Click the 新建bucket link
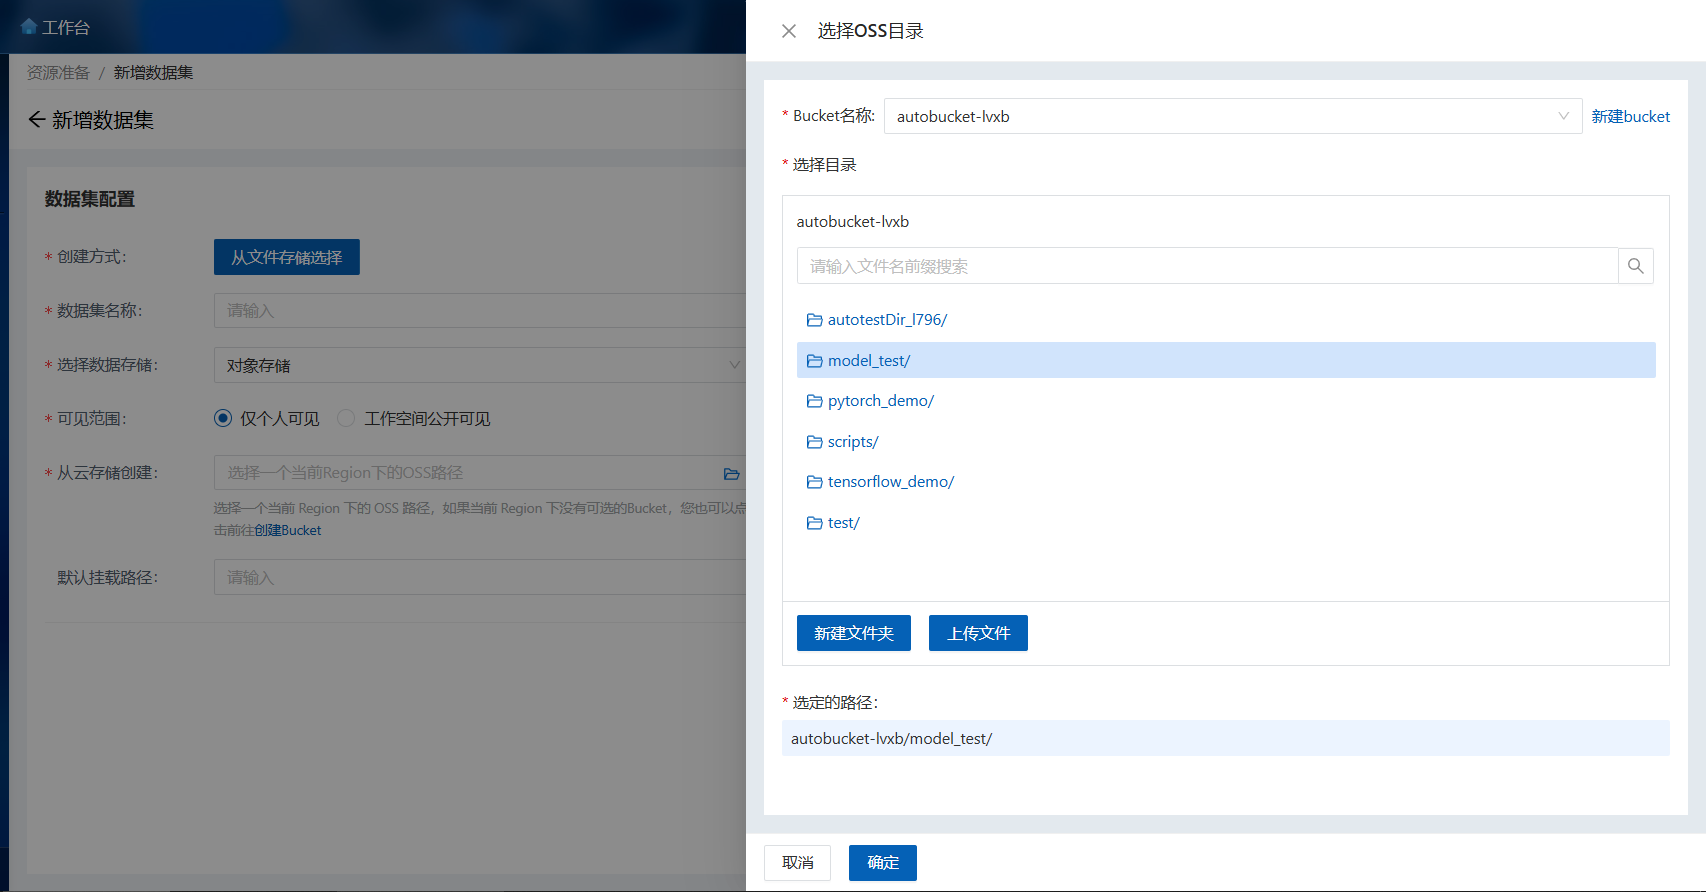 click(x=1630, y=117)
